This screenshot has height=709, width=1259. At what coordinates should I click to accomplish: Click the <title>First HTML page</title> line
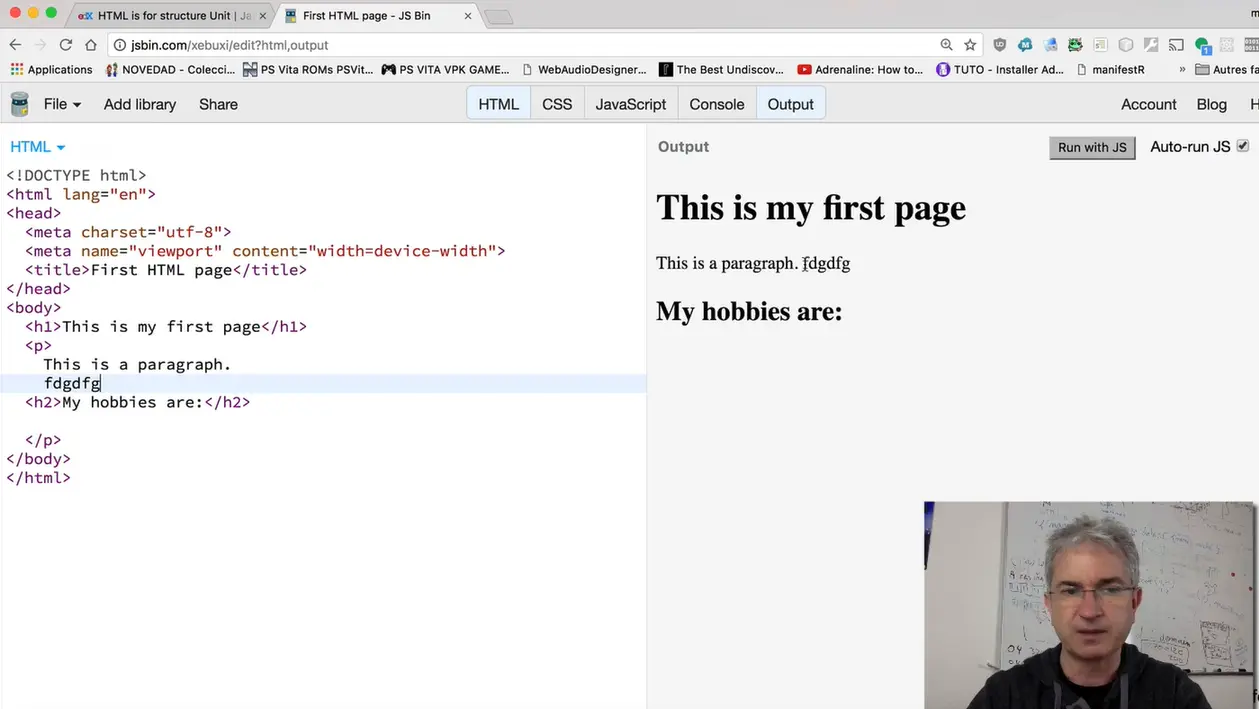(x=166, y=270)
